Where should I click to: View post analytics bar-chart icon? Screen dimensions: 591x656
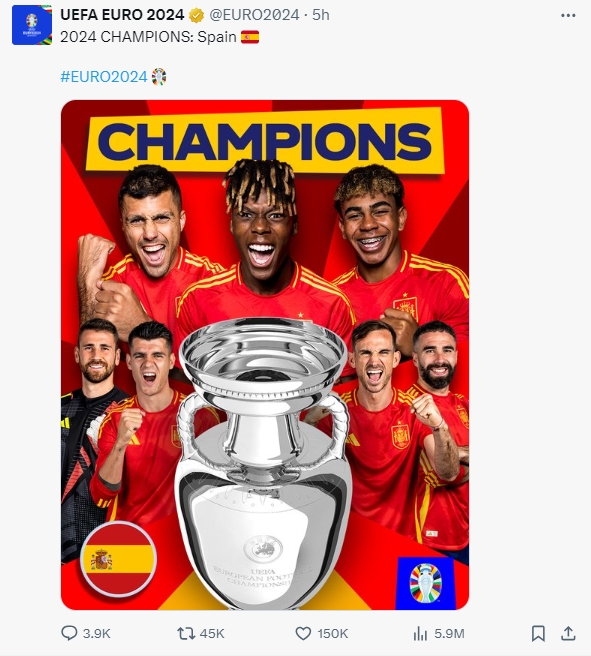(420, 633)
